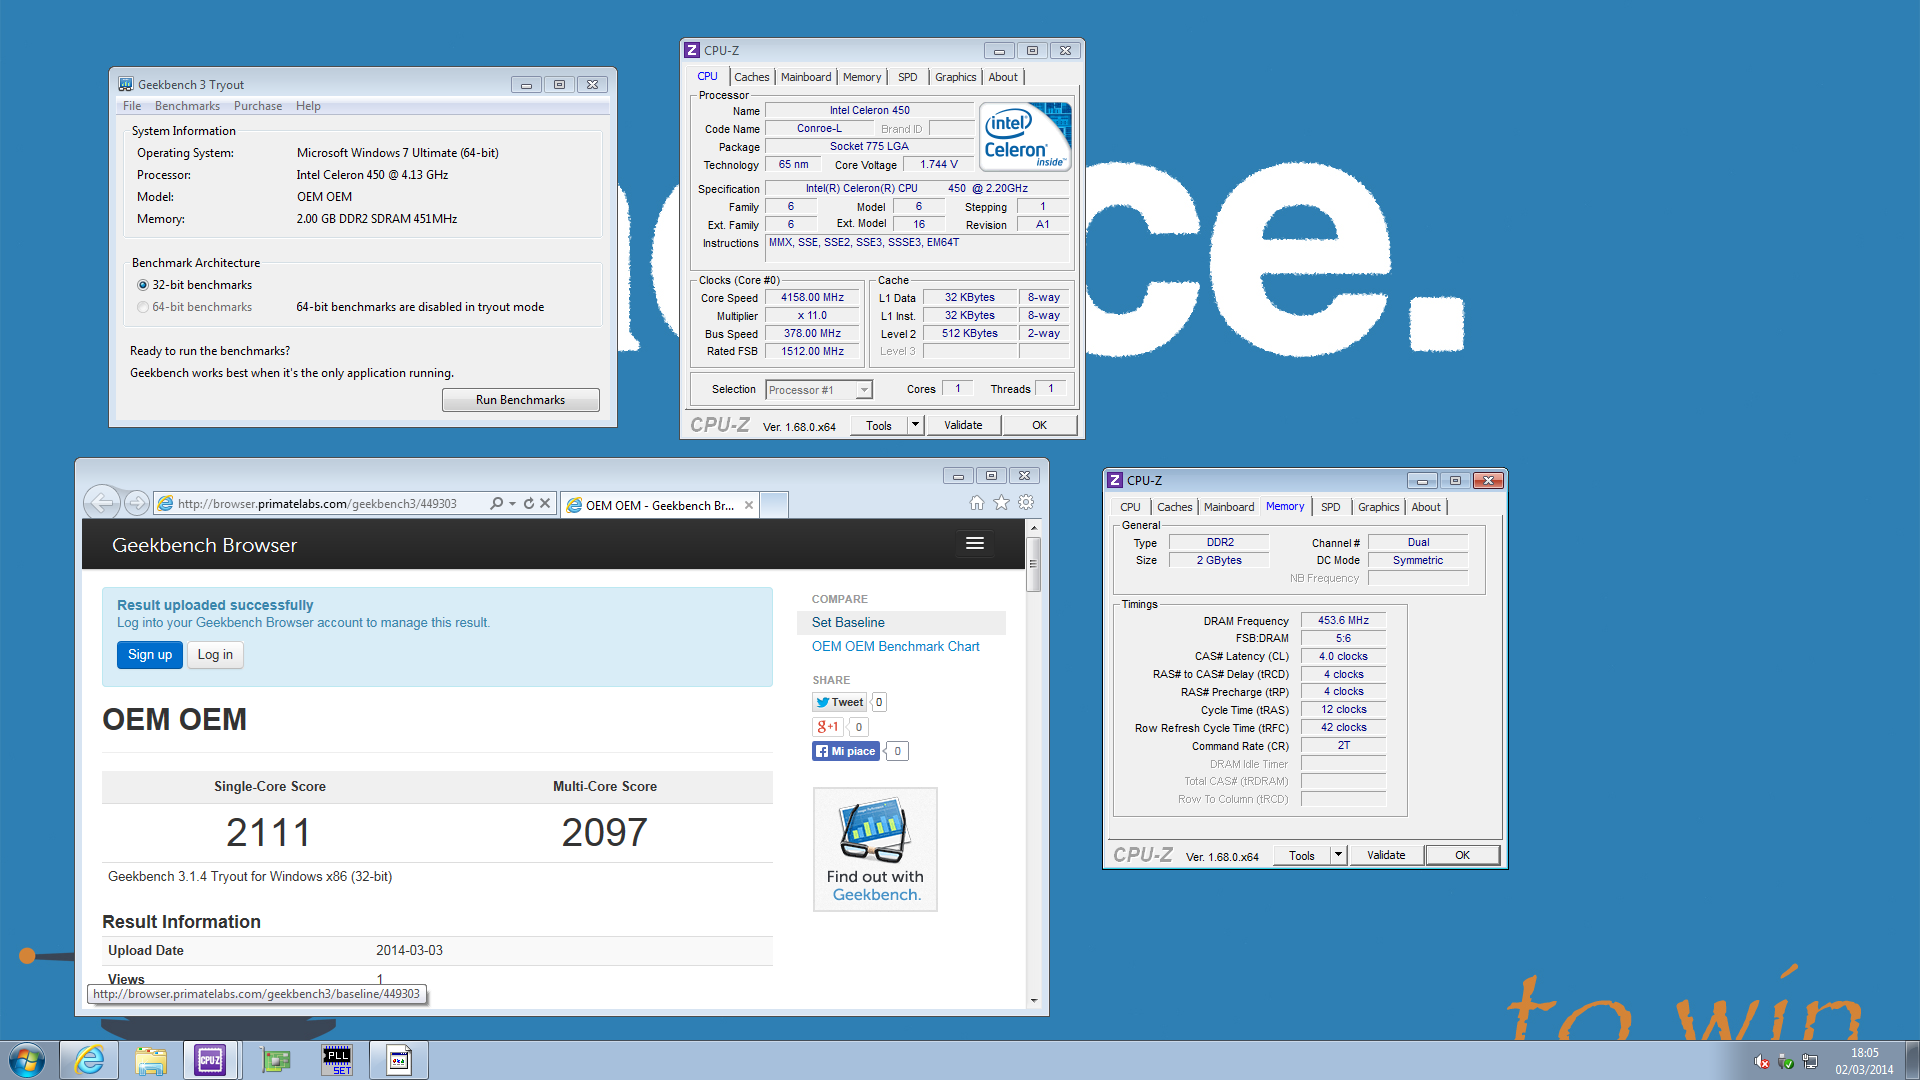Image resolution: width=1920 pixels, height=1080 pixels.
Task: Switch to Memory tab in top CPU-Z
Action: click(x=862, y=77)
